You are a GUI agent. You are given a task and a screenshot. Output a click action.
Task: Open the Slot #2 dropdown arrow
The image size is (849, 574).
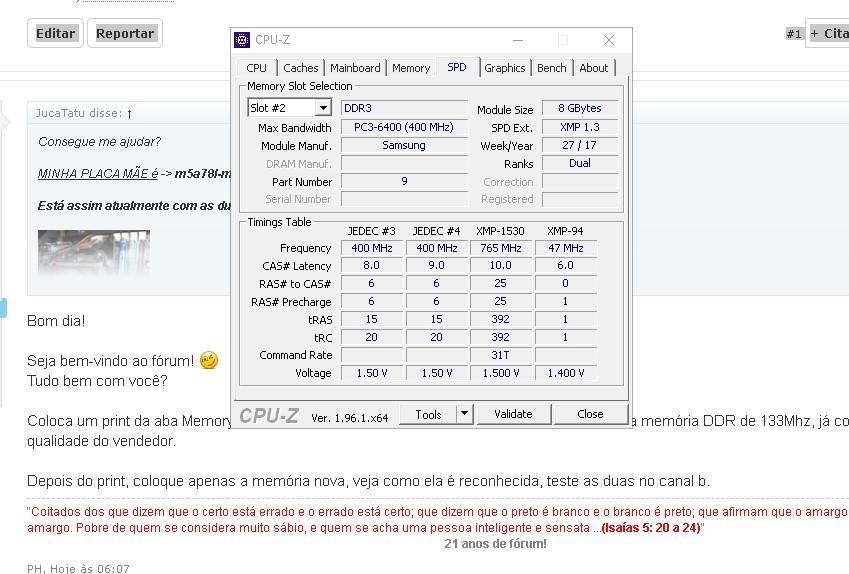point(323,108)
